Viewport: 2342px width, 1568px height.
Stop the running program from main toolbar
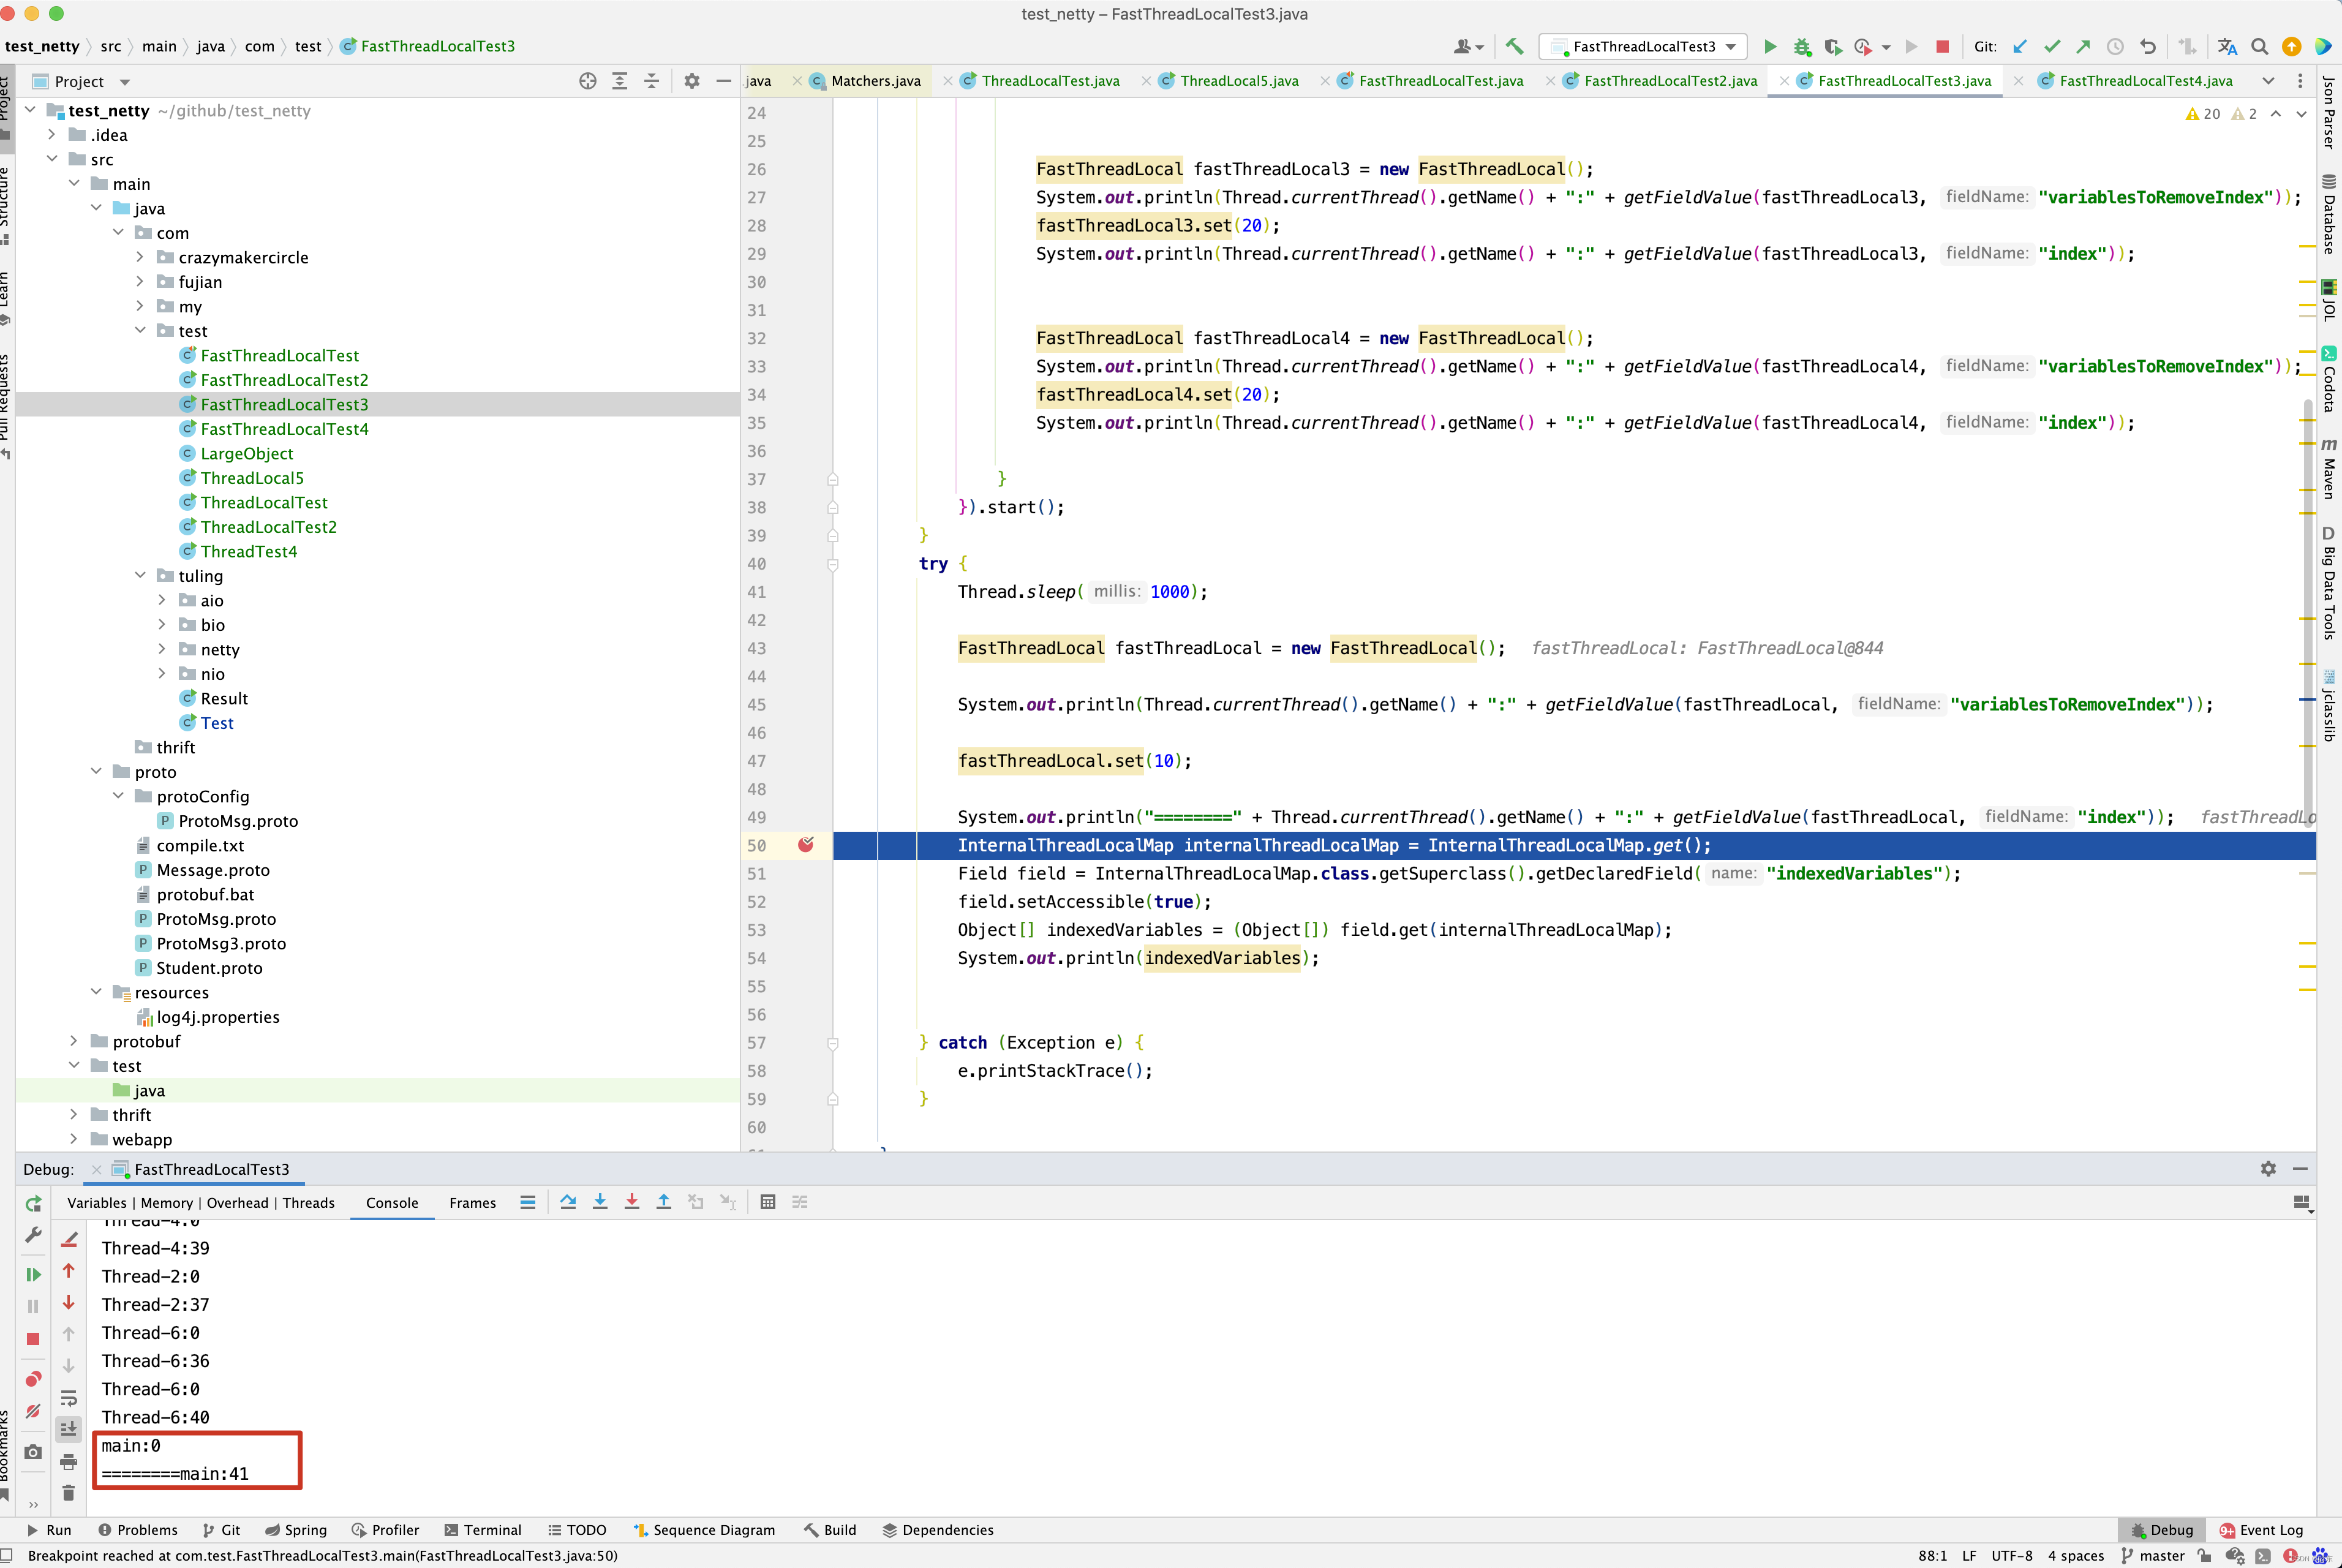point(1942,46)
